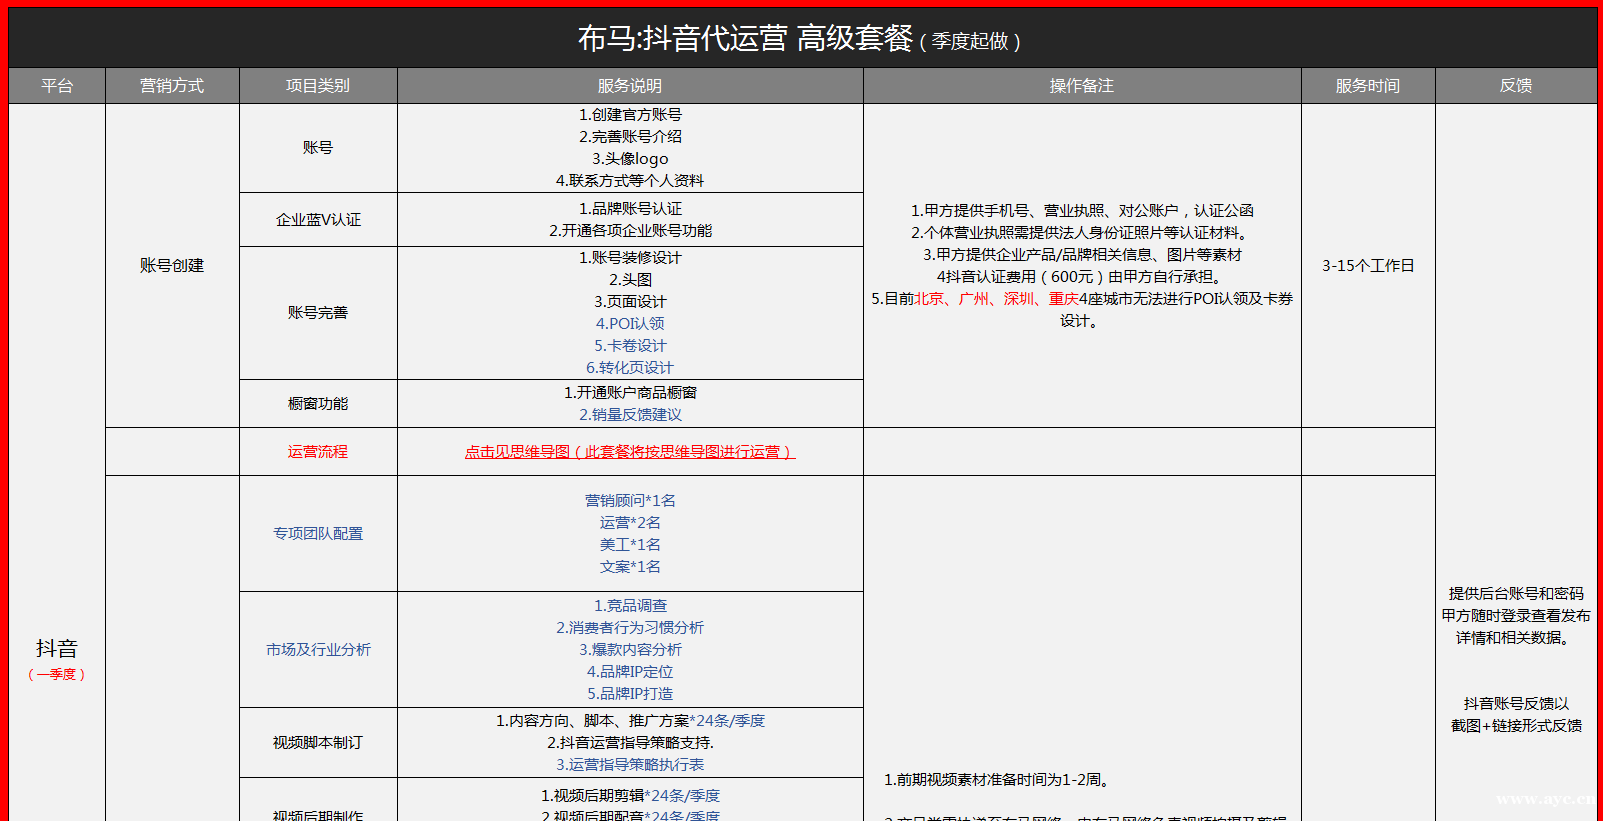Image resolution: width=1603 pixels, height=821 pixels.
Task: Click the 平台 column header
Action: click(x=57, y=86)
